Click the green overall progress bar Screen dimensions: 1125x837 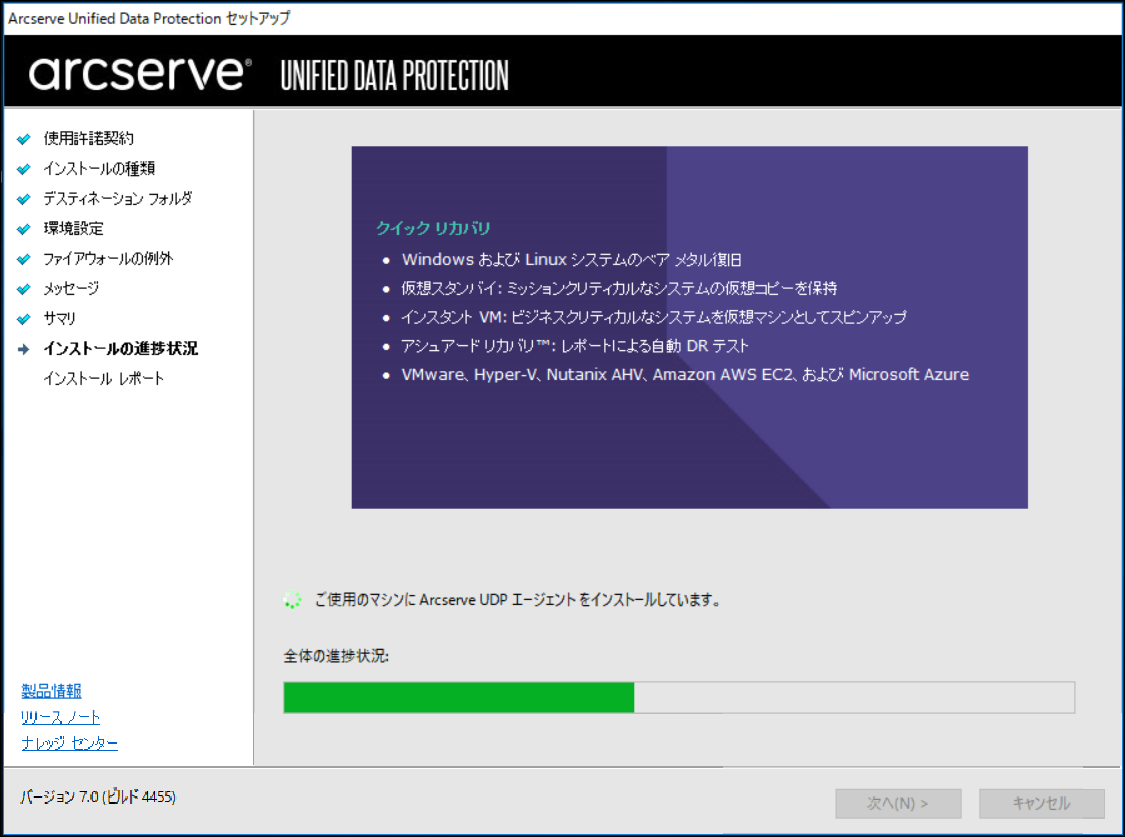[679, 697]
